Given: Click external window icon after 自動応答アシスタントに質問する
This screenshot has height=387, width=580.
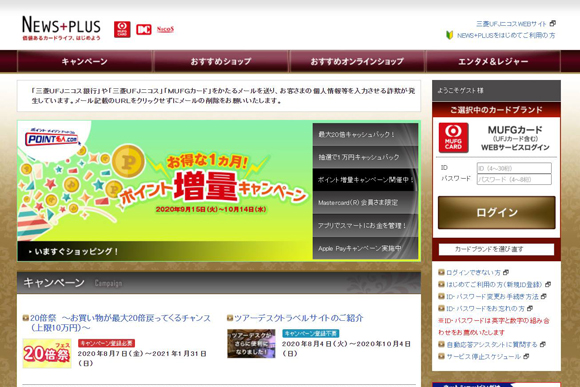Looking at the screenshot, I should click(x=543, y=344).
